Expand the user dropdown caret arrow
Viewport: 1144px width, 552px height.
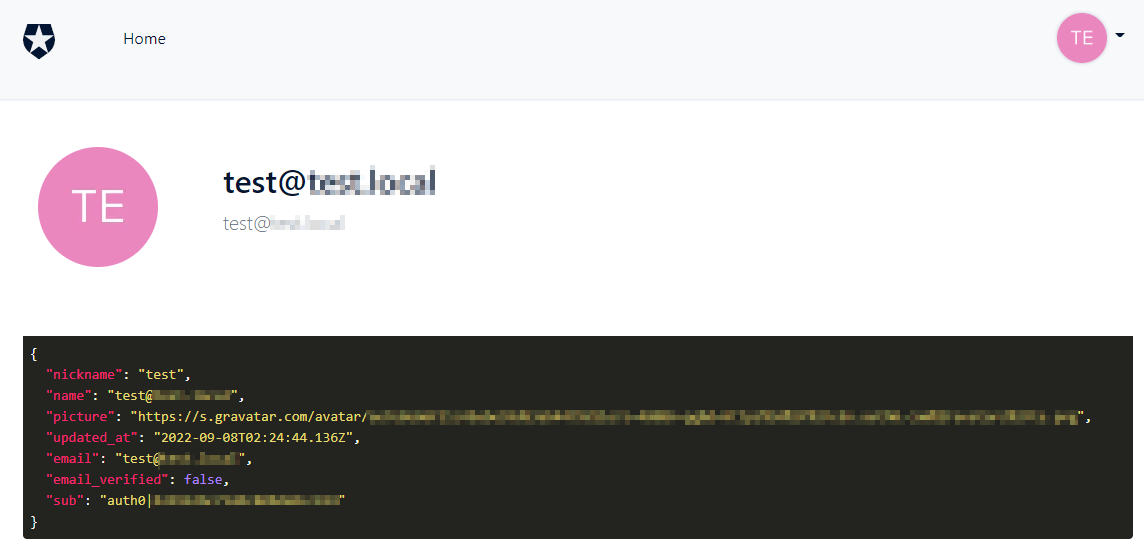pos(1120,35)
